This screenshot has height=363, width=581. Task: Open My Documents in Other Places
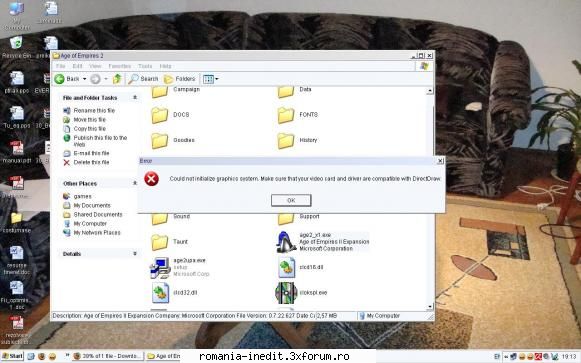click(x=92, y=205)
